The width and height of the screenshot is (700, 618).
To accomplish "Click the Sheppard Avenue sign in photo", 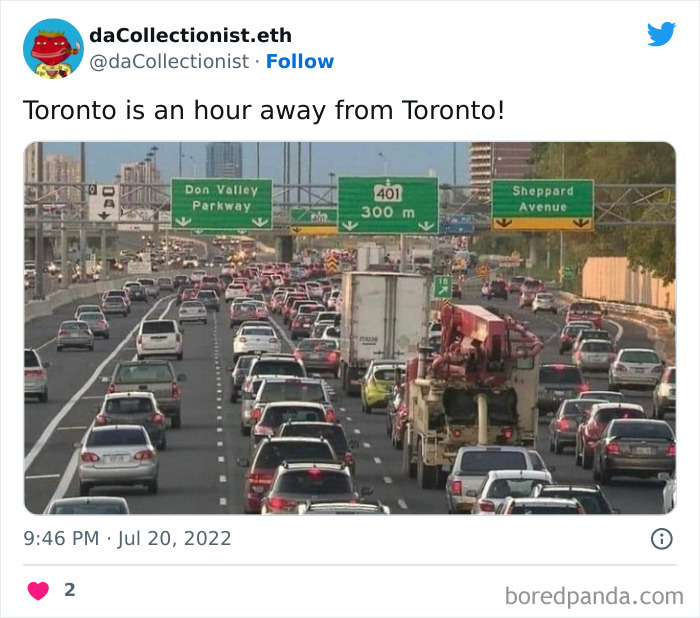I will click(542, 205).
